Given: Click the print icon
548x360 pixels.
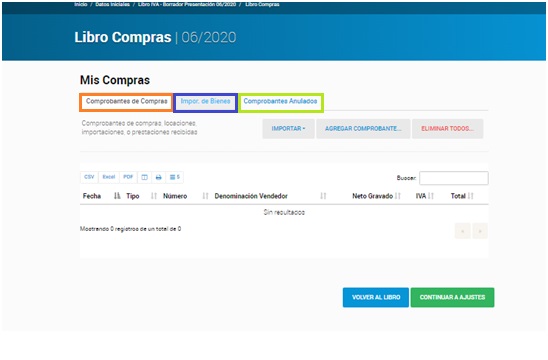Looking at the screenshot, I should (x=158, y=177).
